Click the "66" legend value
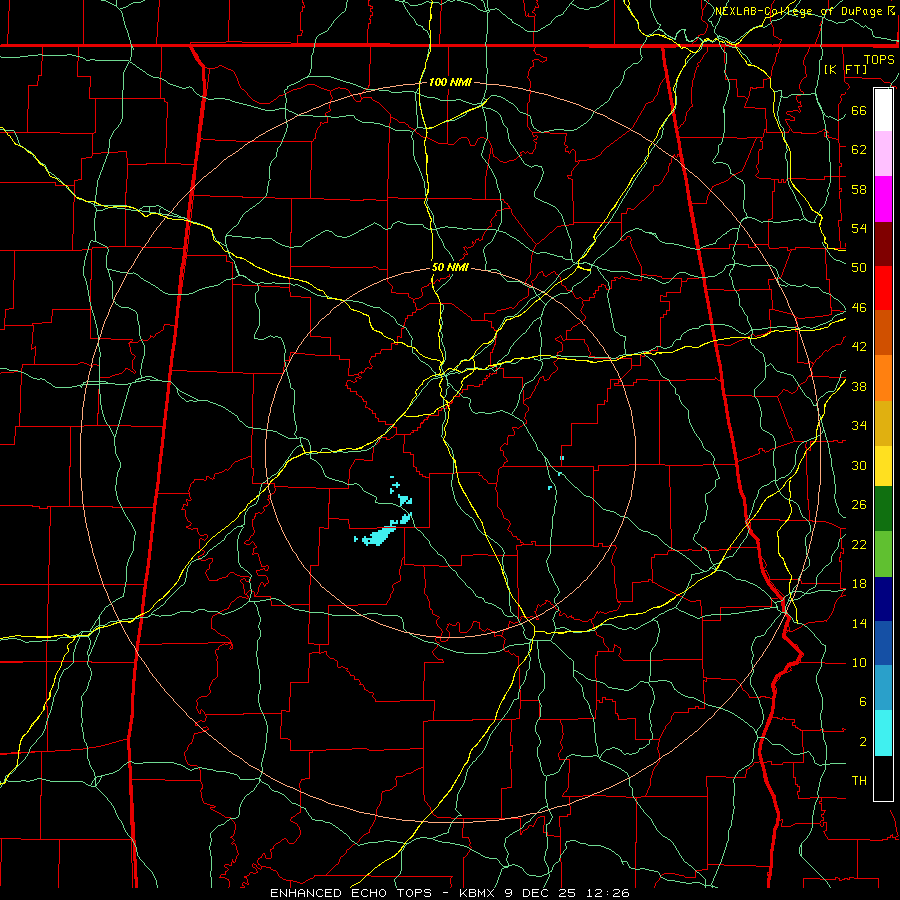900x900 pixels. [x=859, y=110]
